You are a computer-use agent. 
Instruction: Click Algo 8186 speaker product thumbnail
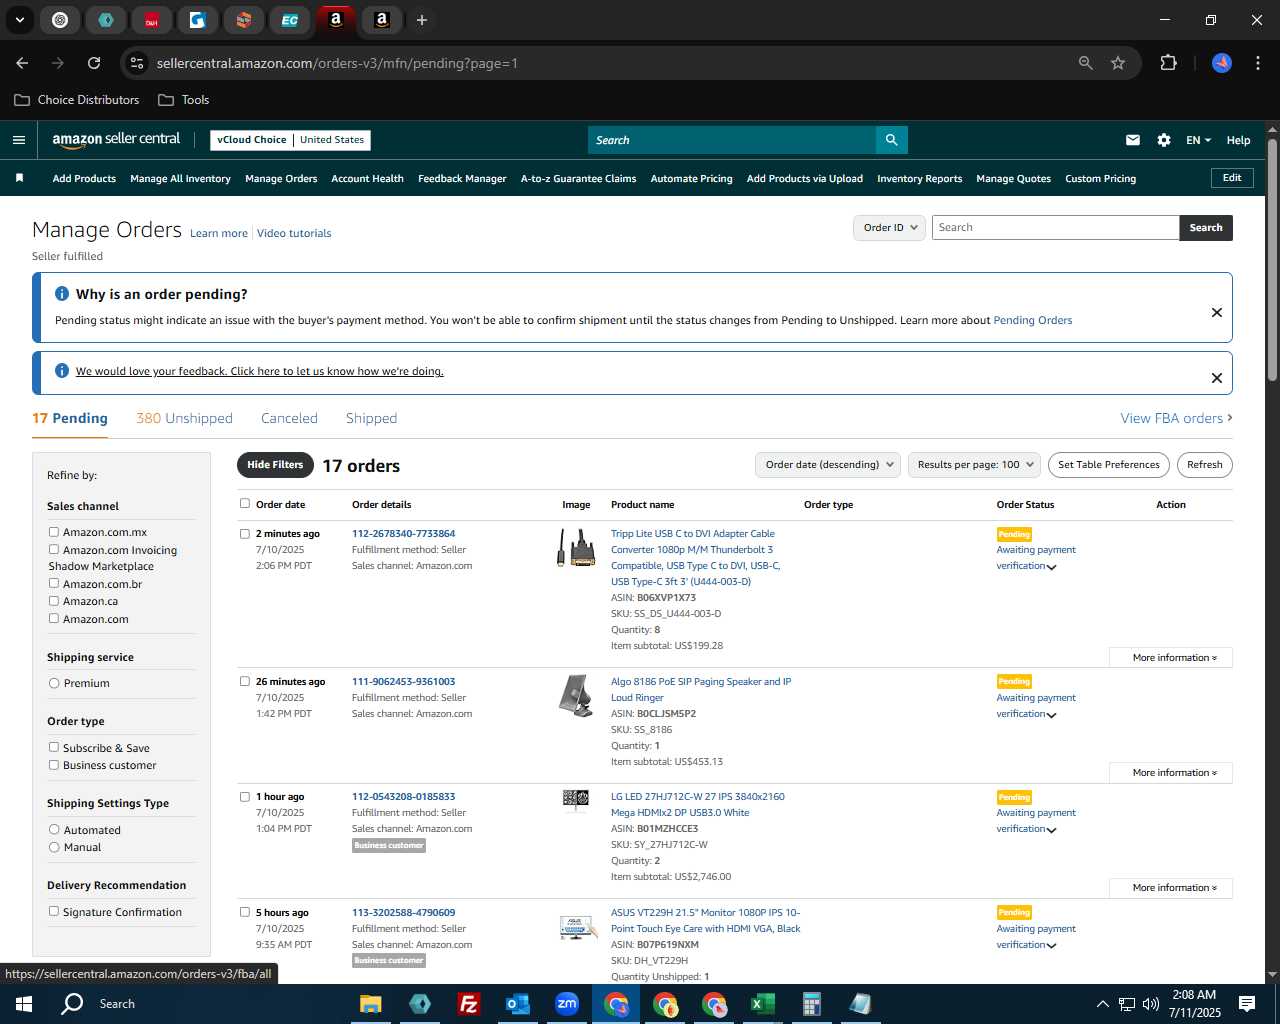click(x=576, y=696)
